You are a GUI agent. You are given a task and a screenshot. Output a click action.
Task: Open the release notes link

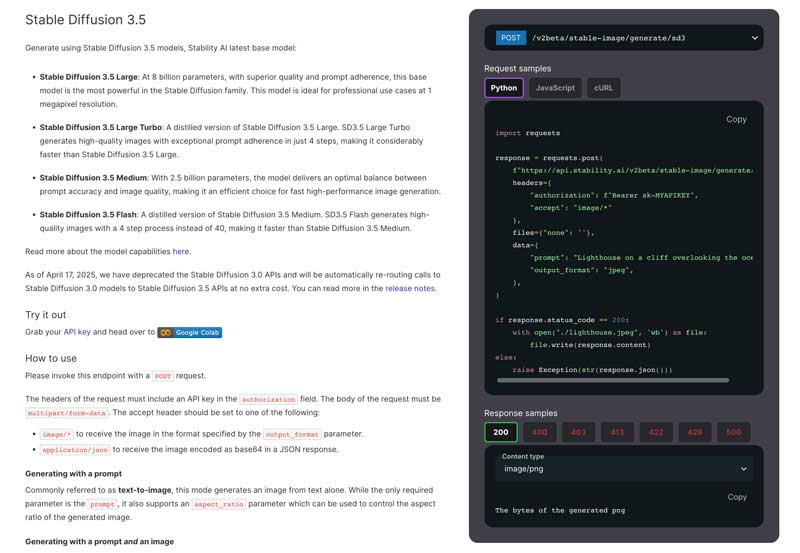[x=410, y=288]
